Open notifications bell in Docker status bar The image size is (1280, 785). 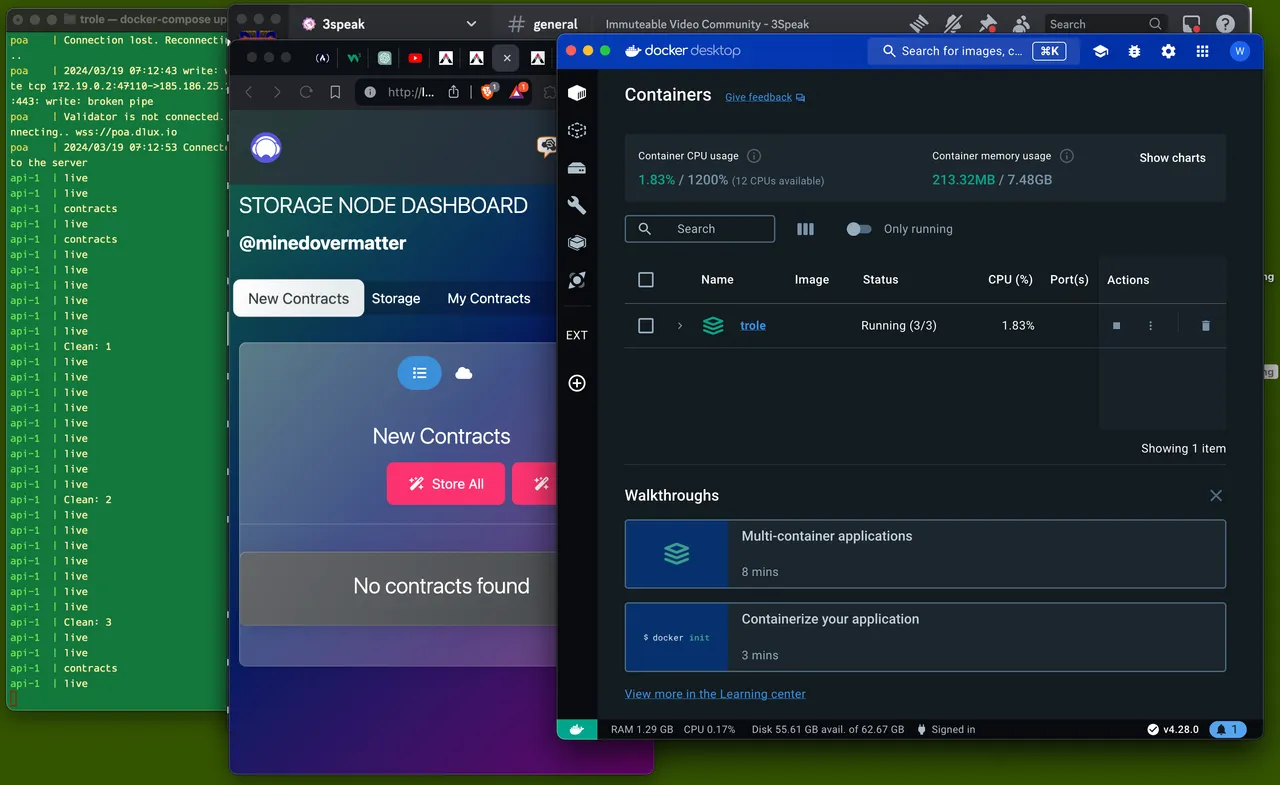pyautogui.click(x=1228, y=730)
